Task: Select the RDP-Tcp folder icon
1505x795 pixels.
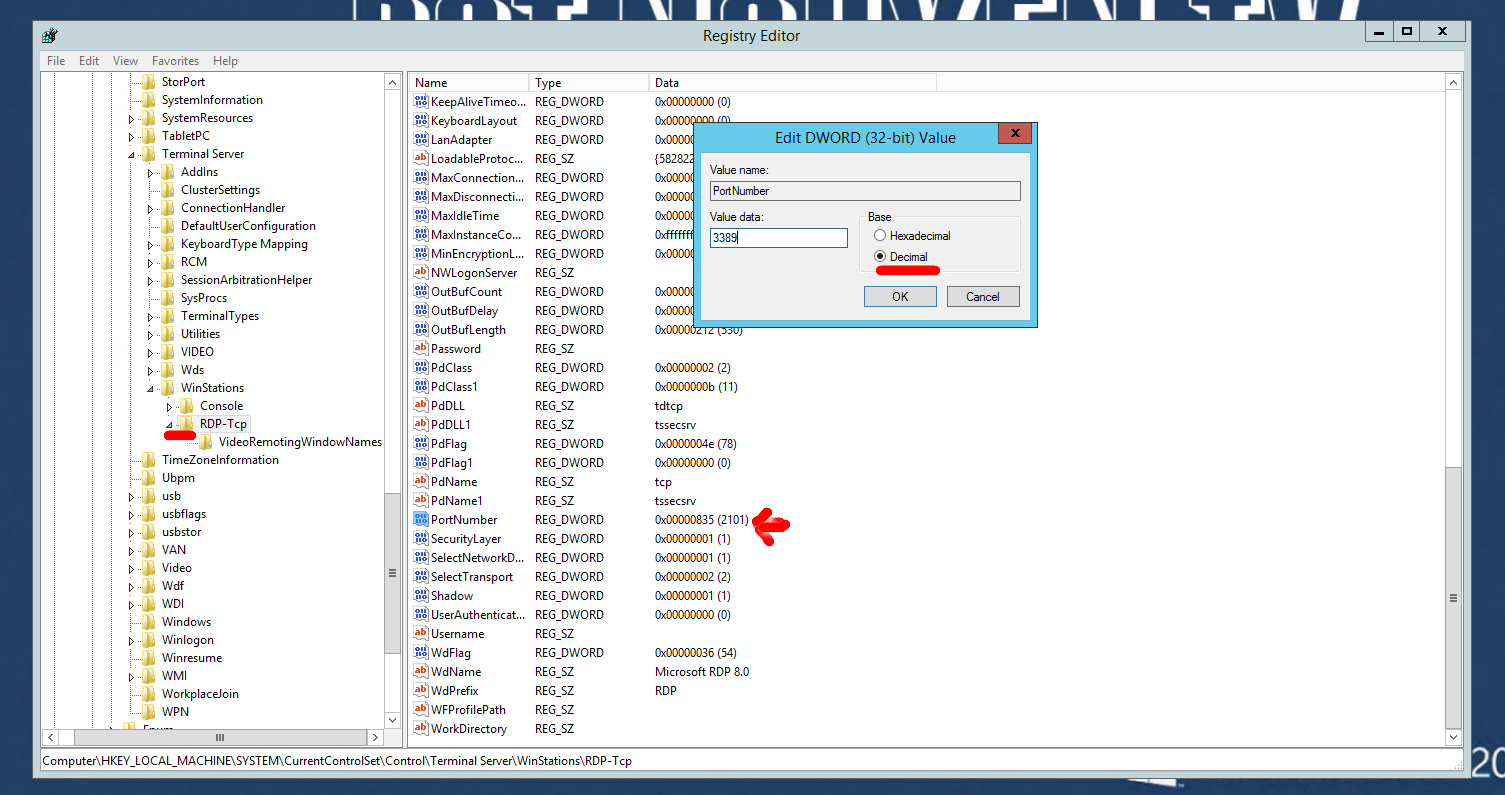Action: pos(187,424)
